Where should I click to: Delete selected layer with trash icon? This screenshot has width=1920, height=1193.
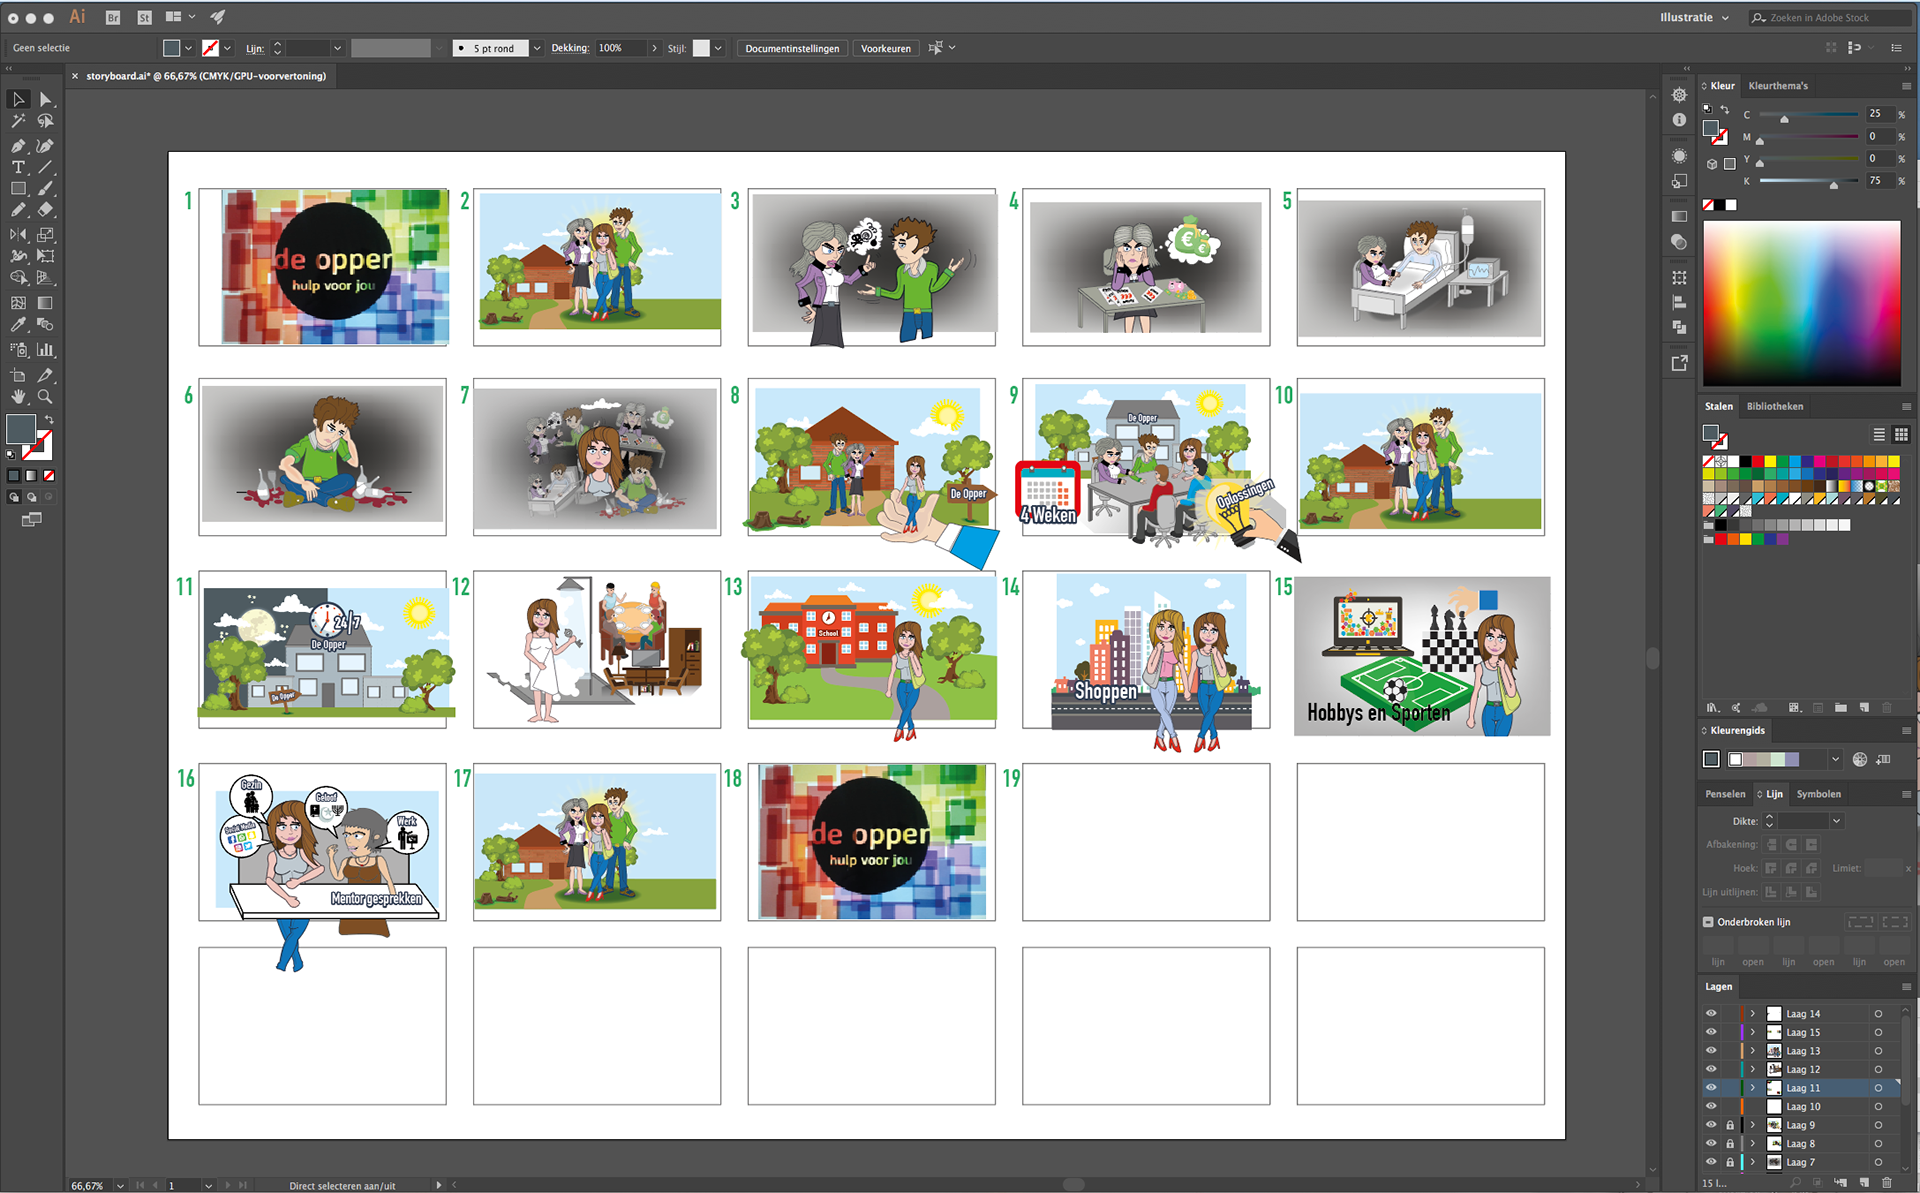(1887, 1183)
